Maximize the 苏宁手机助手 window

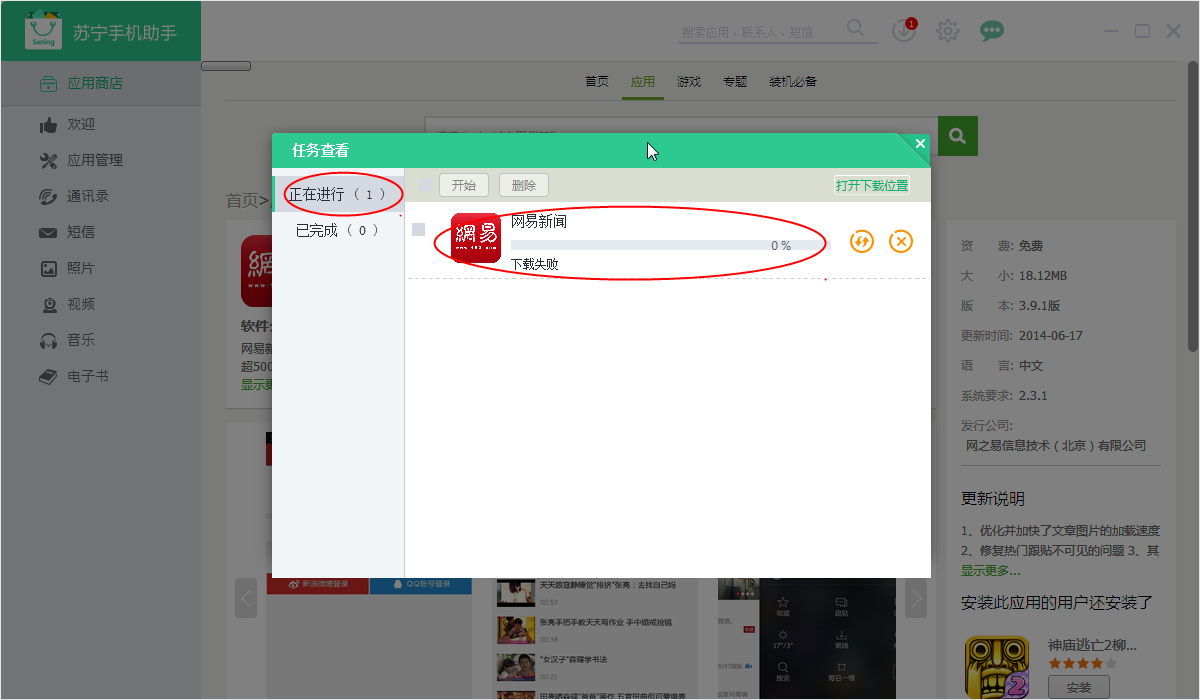point(1142,32)
